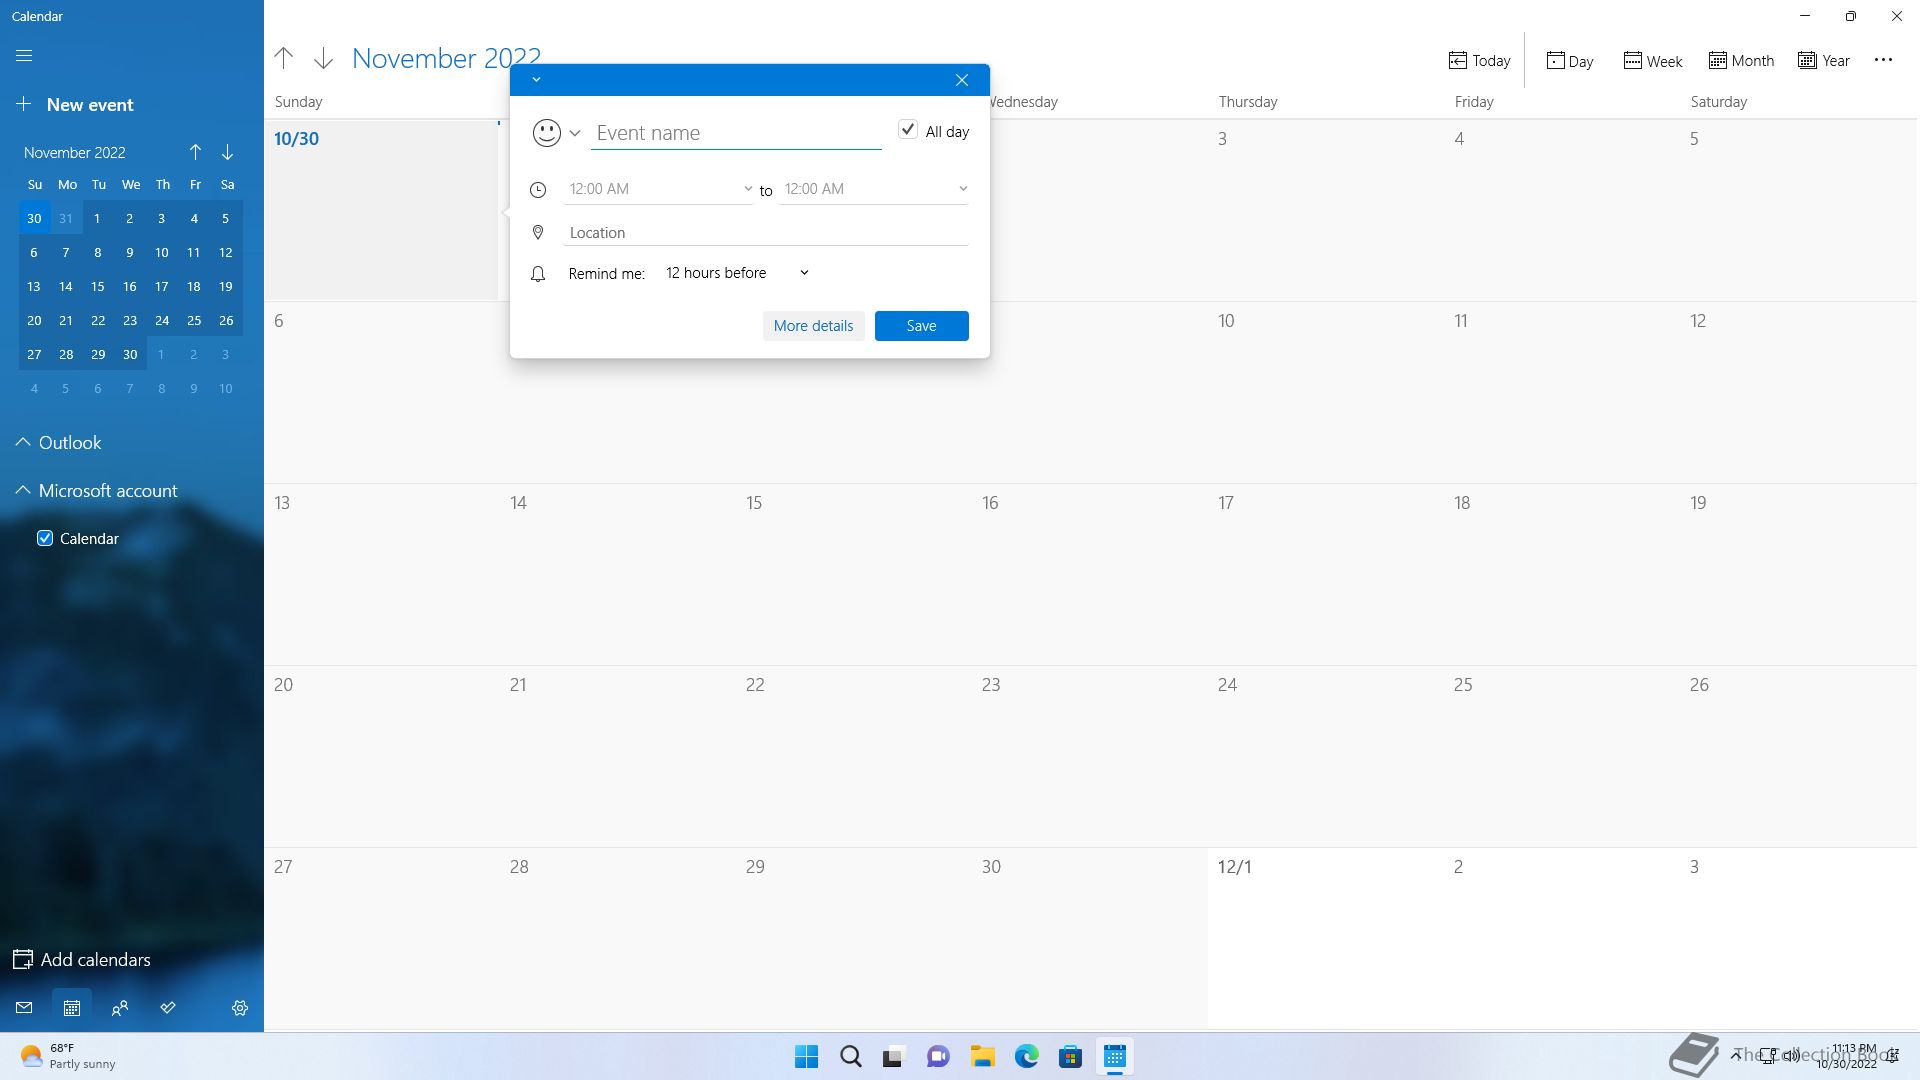Go to previous month in mini calendar

195,152
